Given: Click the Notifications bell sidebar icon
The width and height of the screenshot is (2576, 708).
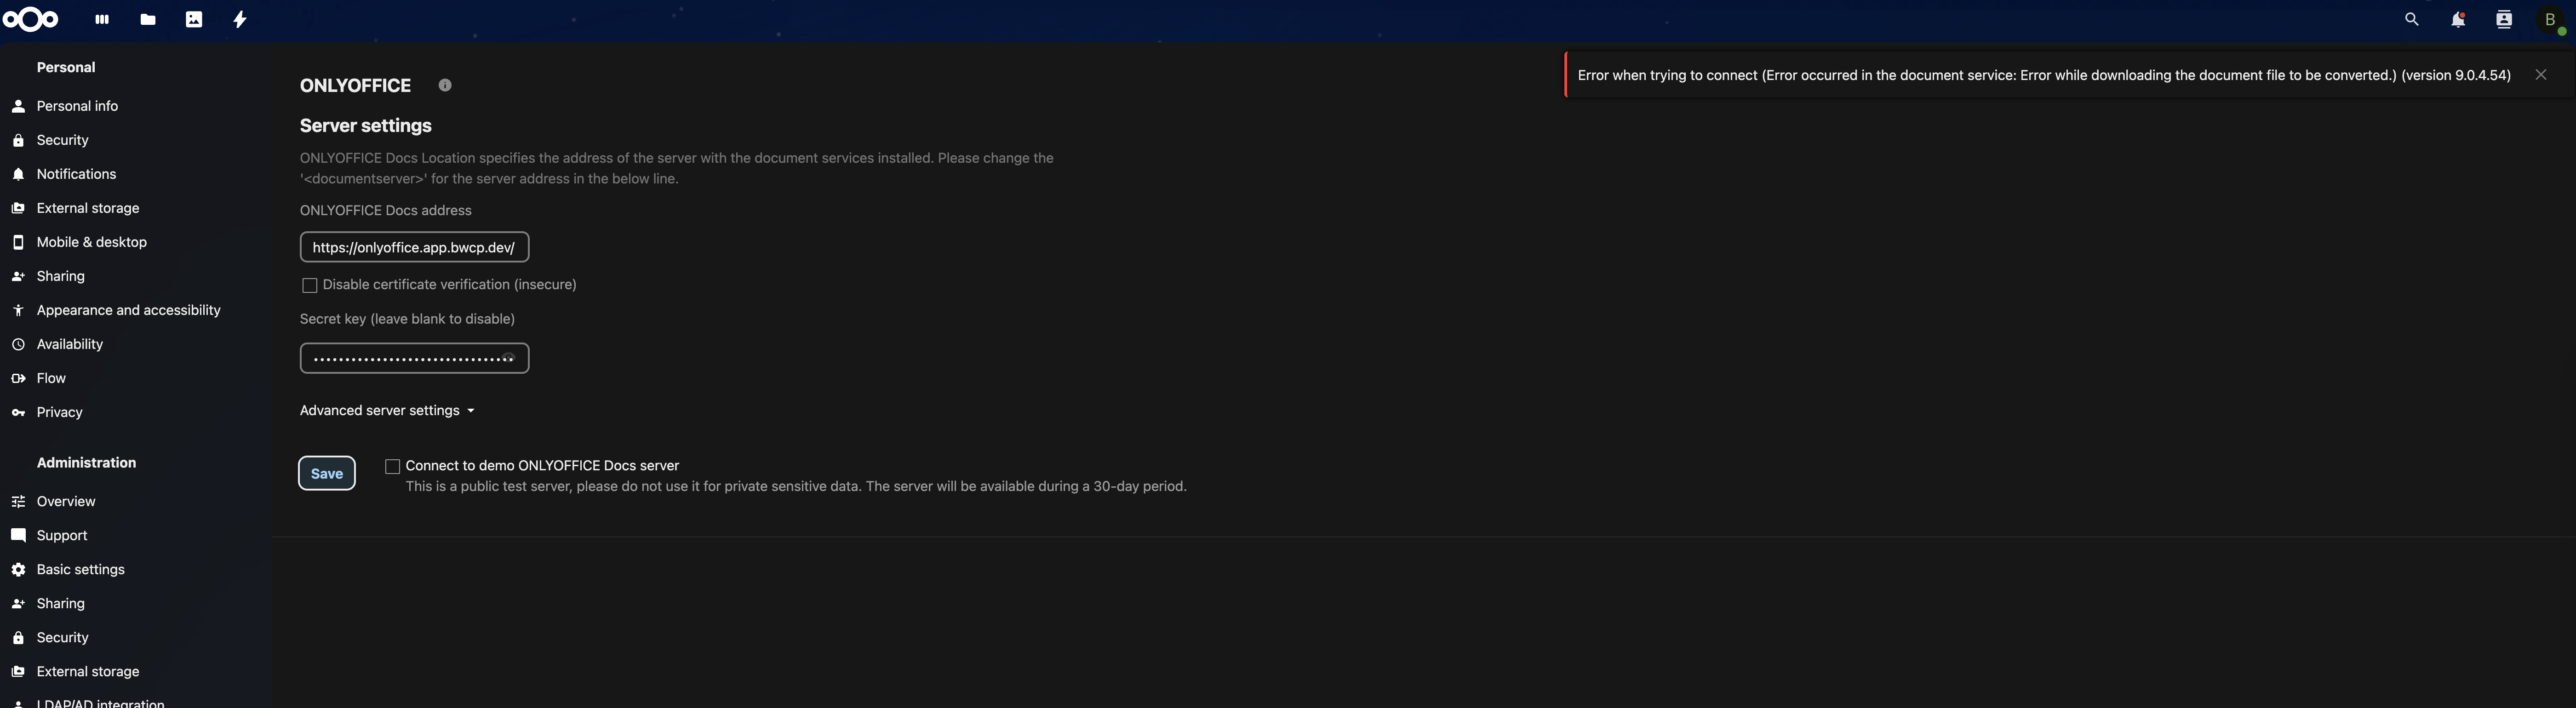Looking at the screenshot, I should pyautogui.click(x=18, y=174).
